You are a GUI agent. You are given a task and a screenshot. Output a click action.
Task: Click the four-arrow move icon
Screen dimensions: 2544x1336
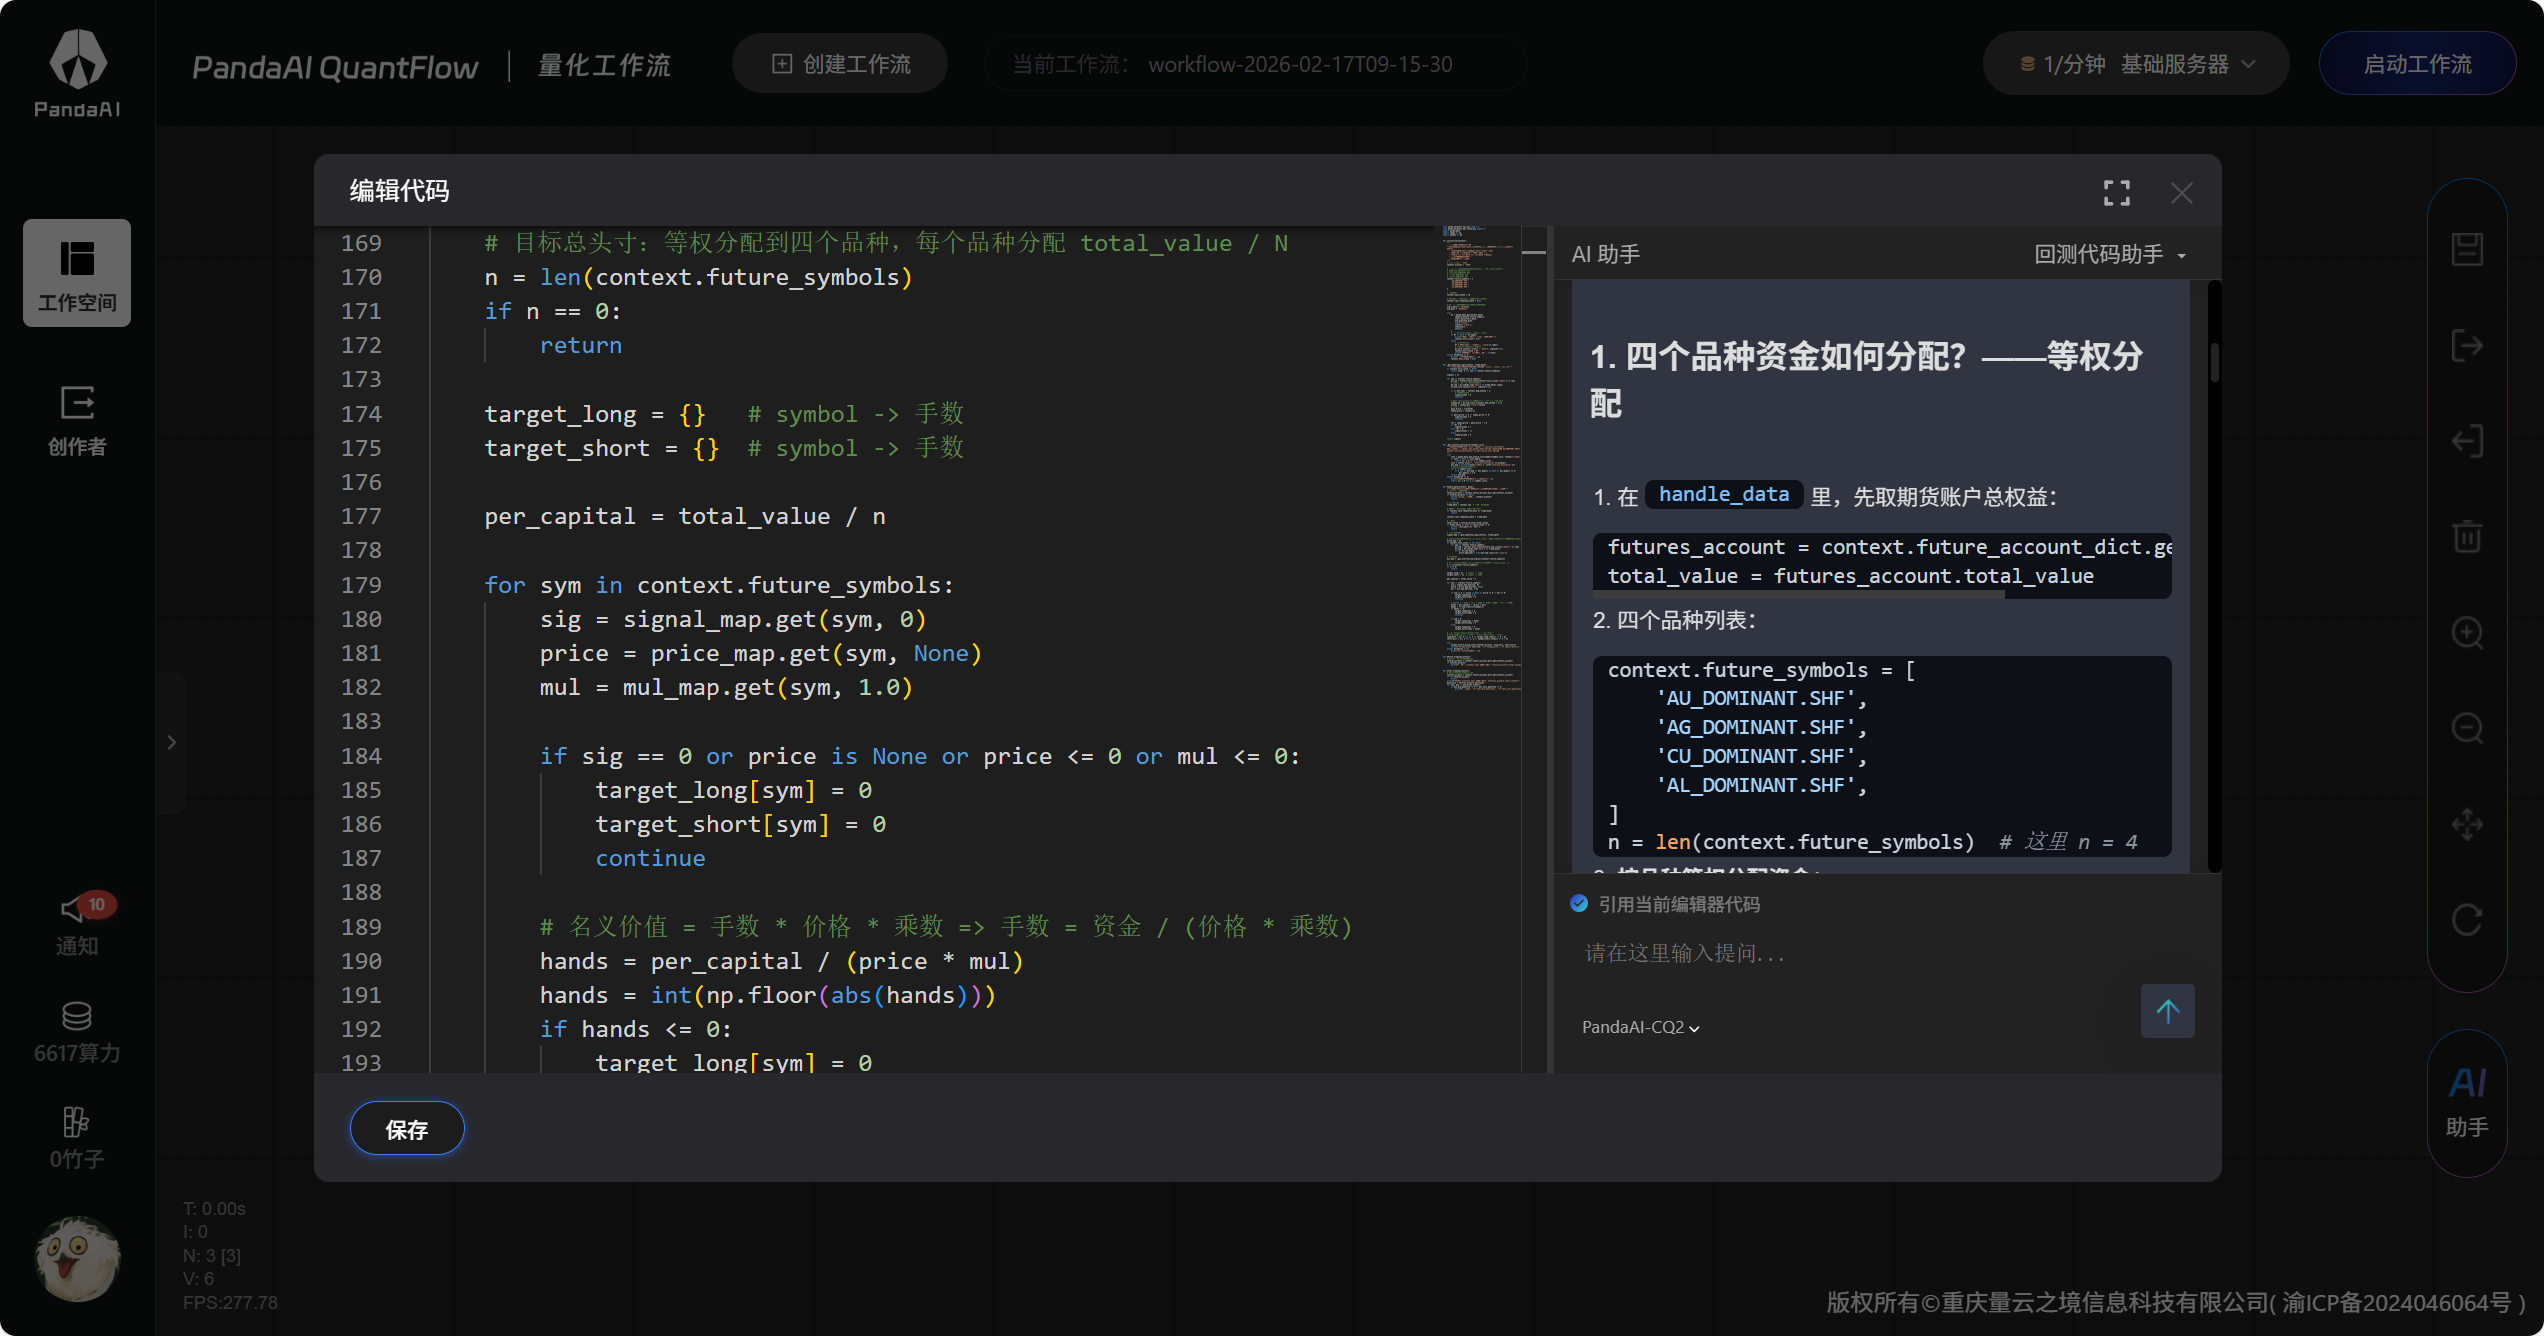[2467, 824]
